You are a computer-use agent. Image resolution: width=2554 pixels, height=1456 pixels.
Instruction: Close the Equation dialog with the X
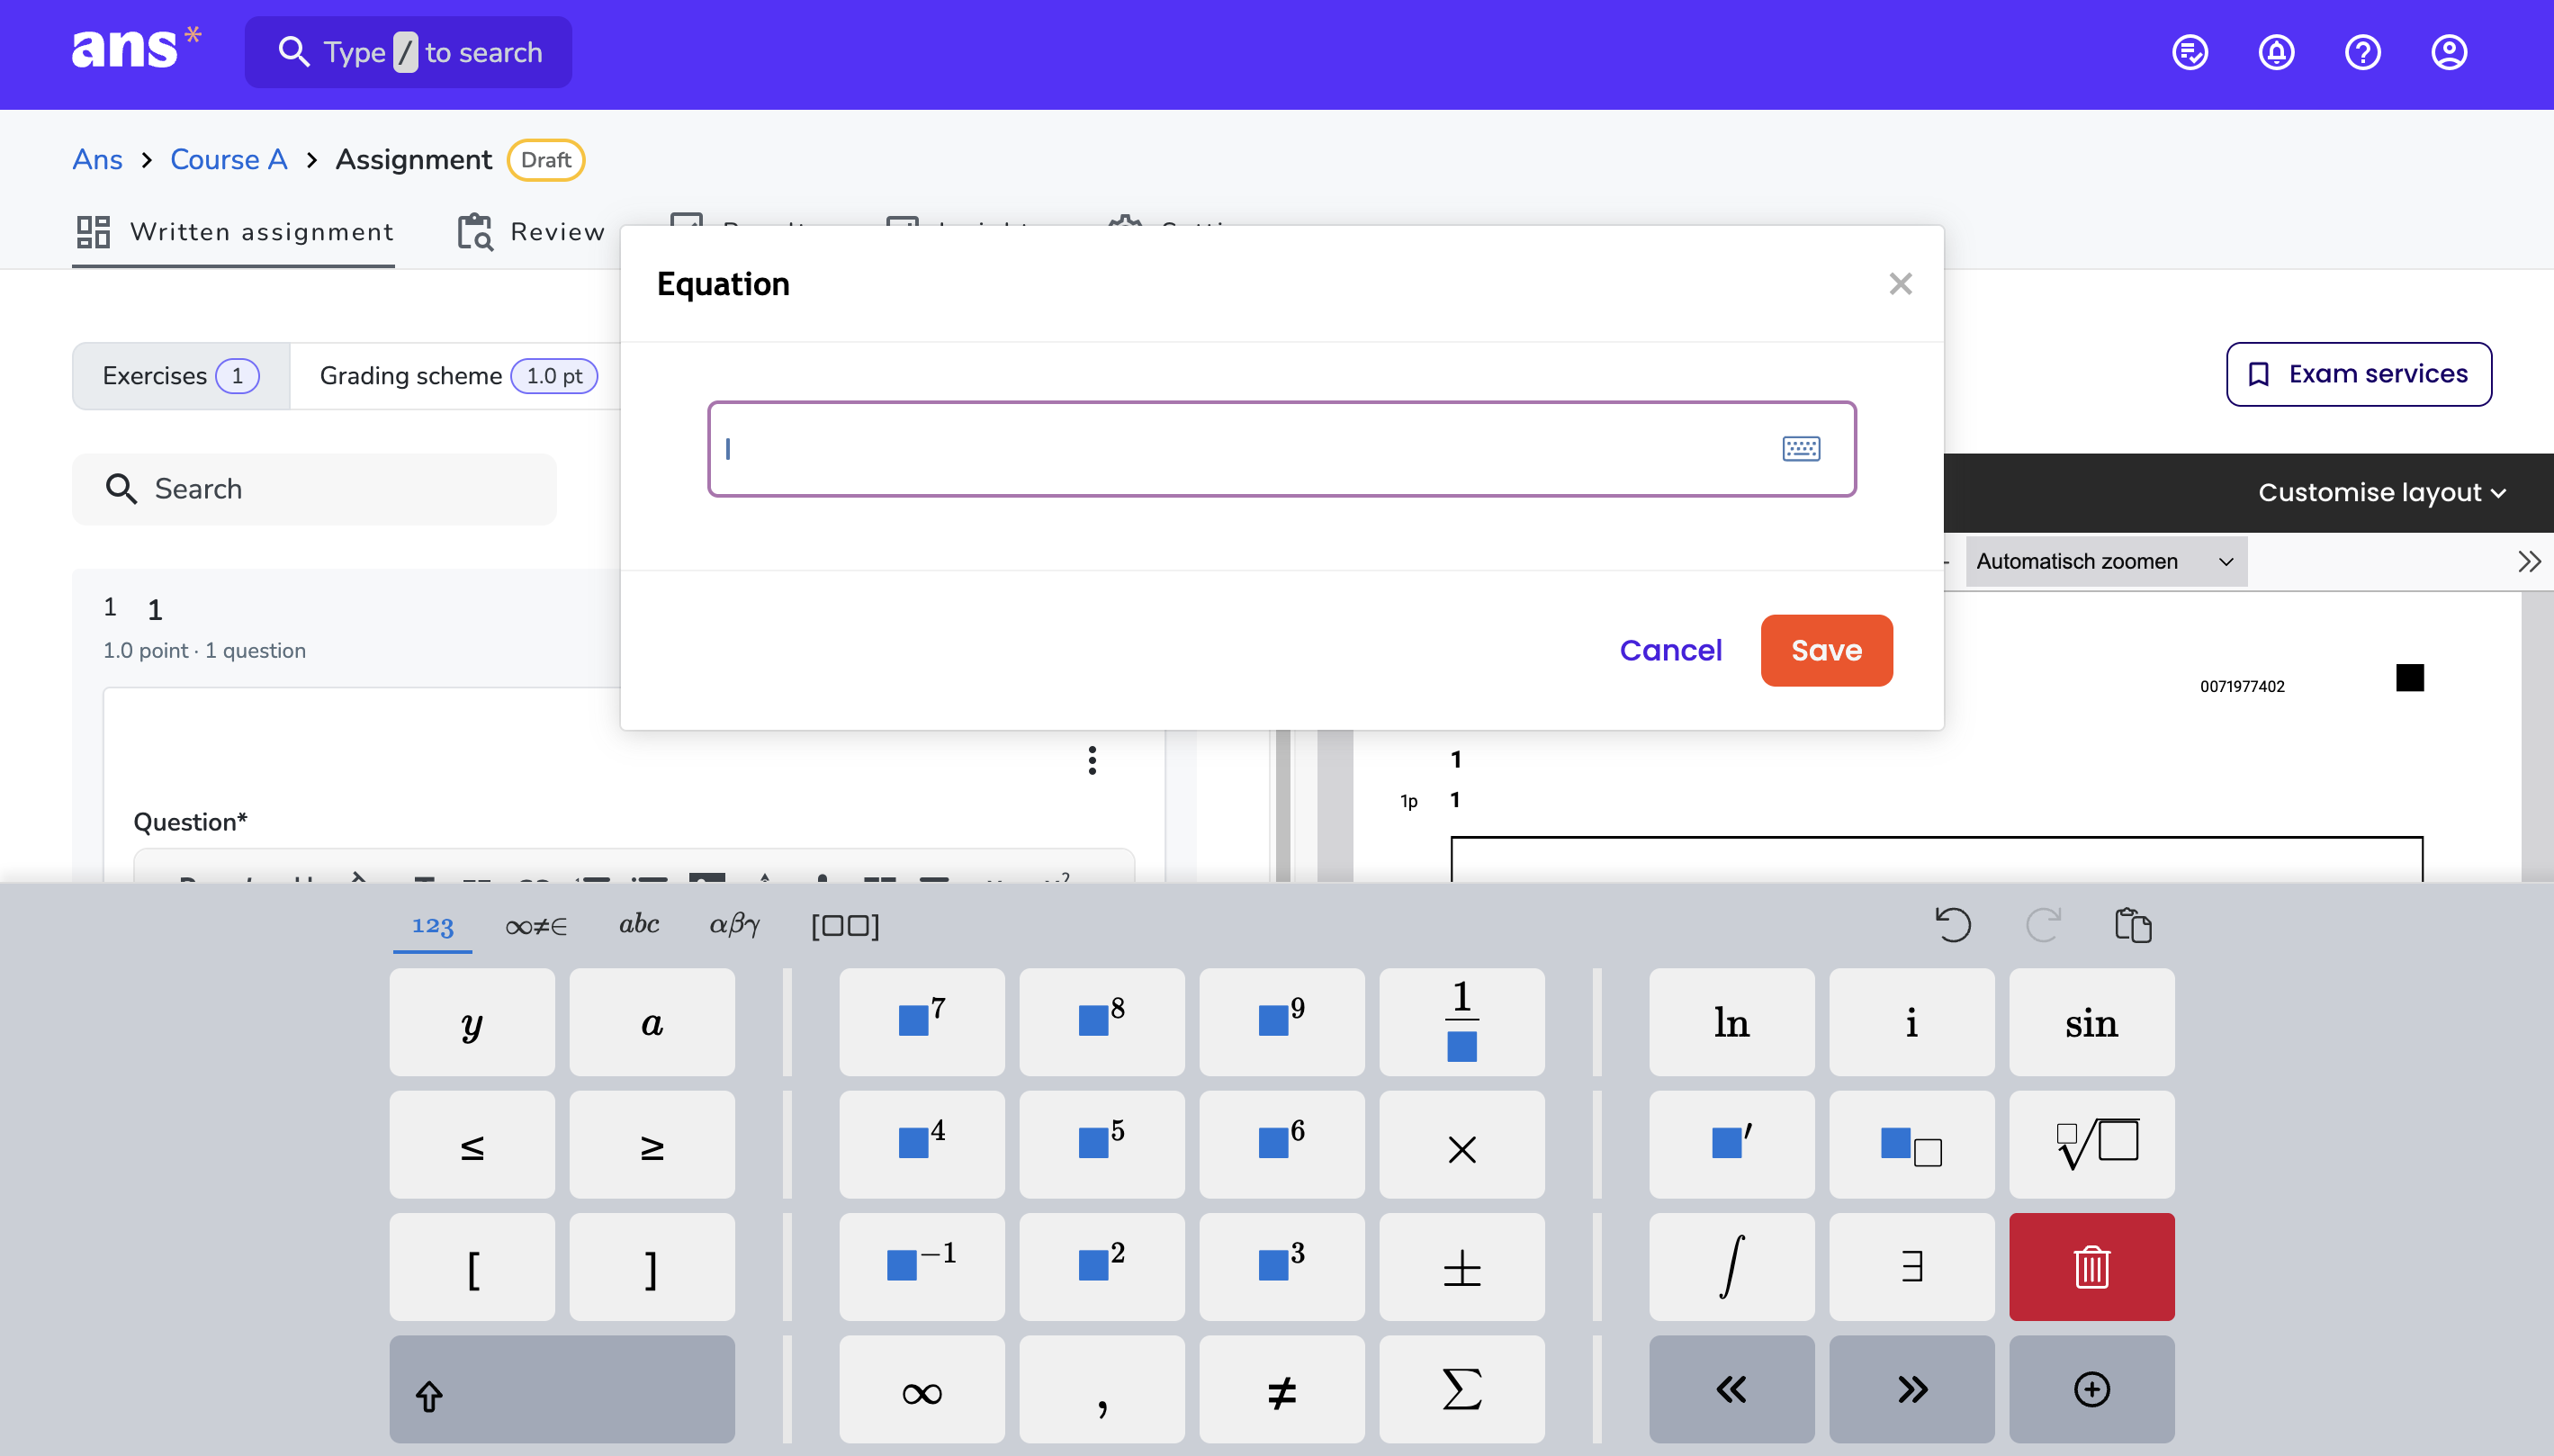[x=1900, y=284]
